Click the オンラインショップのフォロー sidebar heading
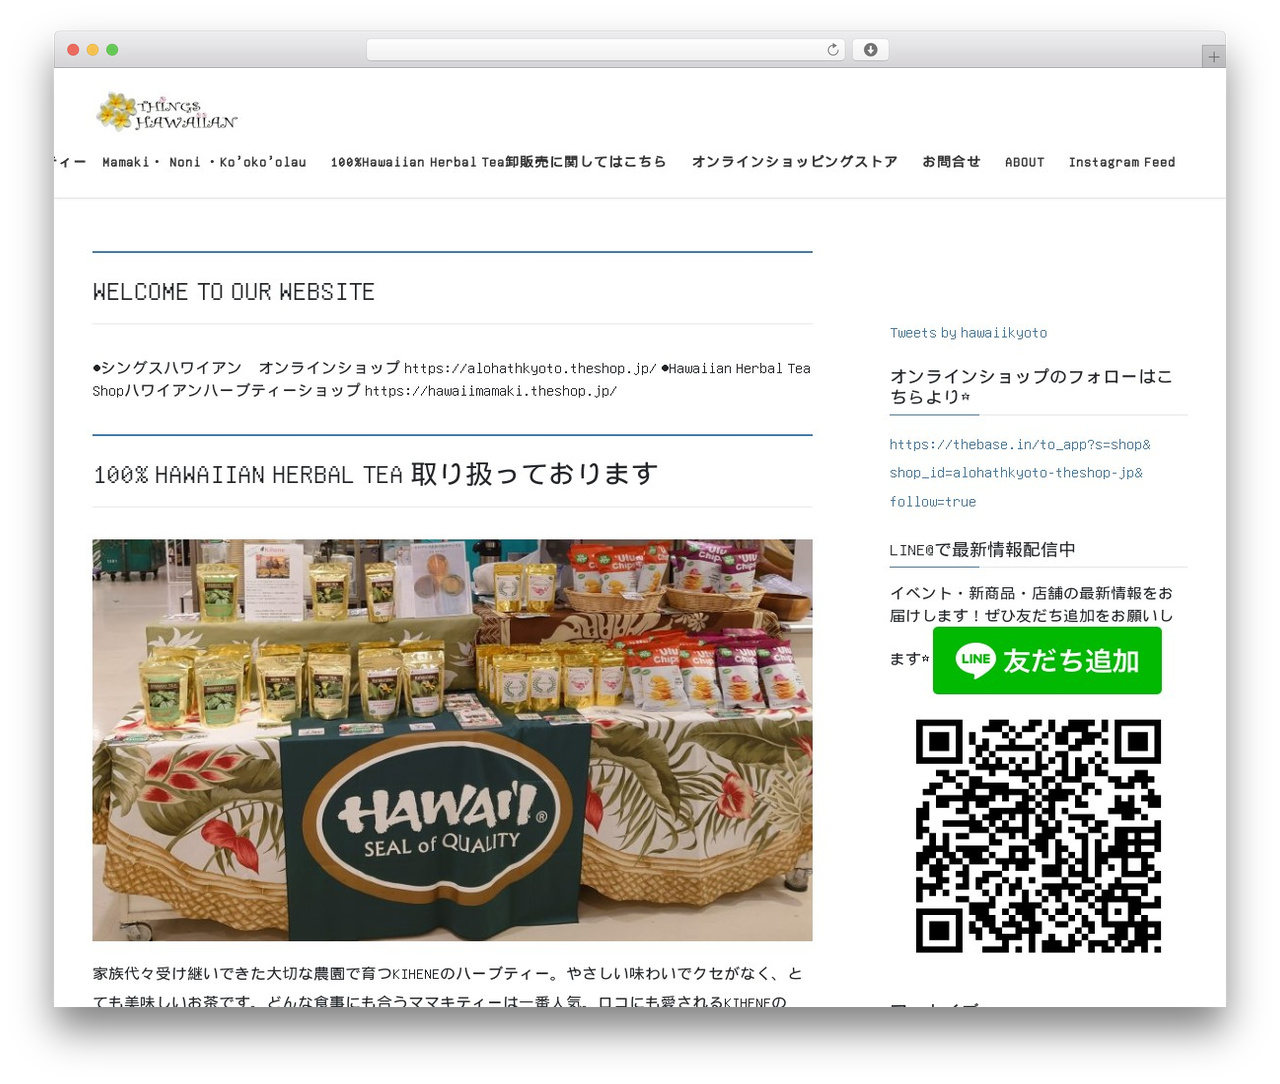The width and height of the screenshot is (1280, 1084). click(x=1031, y=386)
